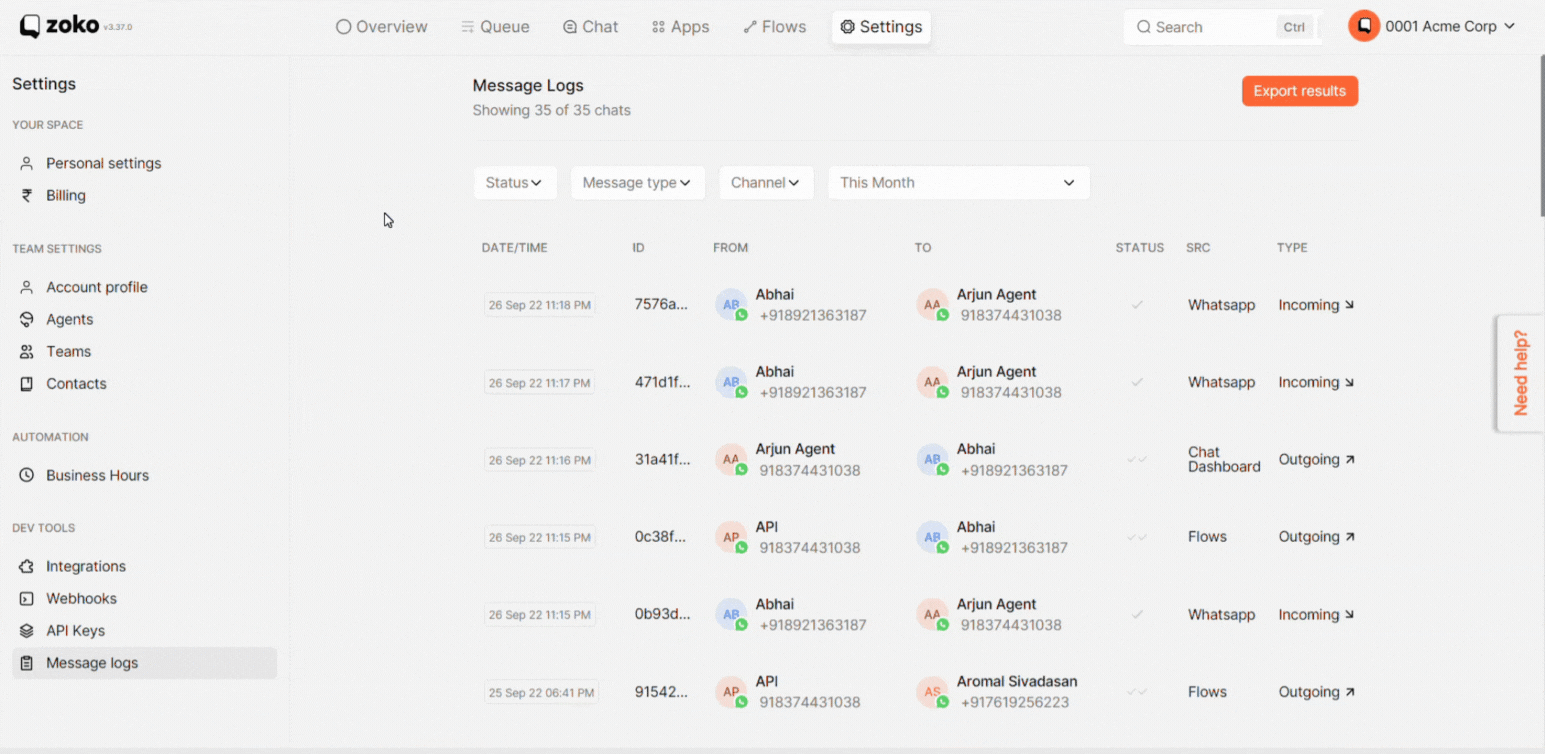Viewport: 1545px width, 754px height.
Task: Click the Message logs clipboard icon
Action: pos(27,662)
